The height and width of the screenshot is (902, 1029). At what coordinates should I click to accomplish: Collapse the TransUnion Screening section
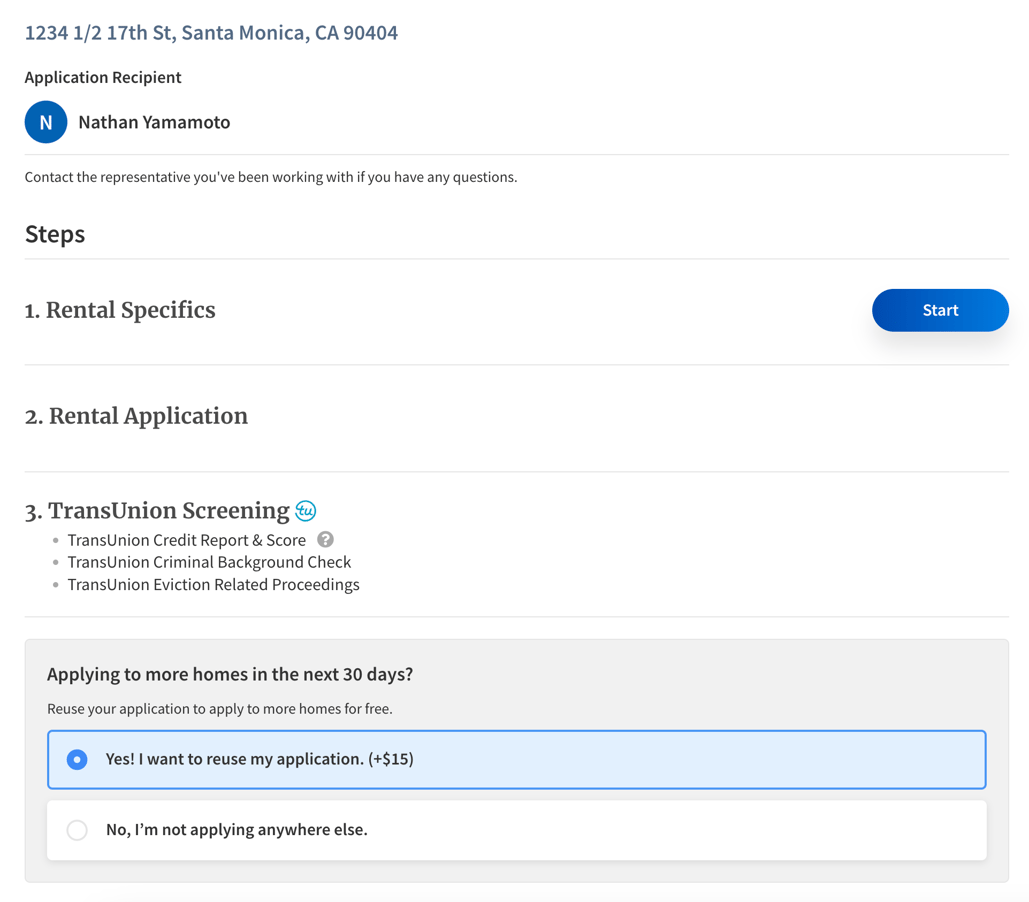(166, 510)
